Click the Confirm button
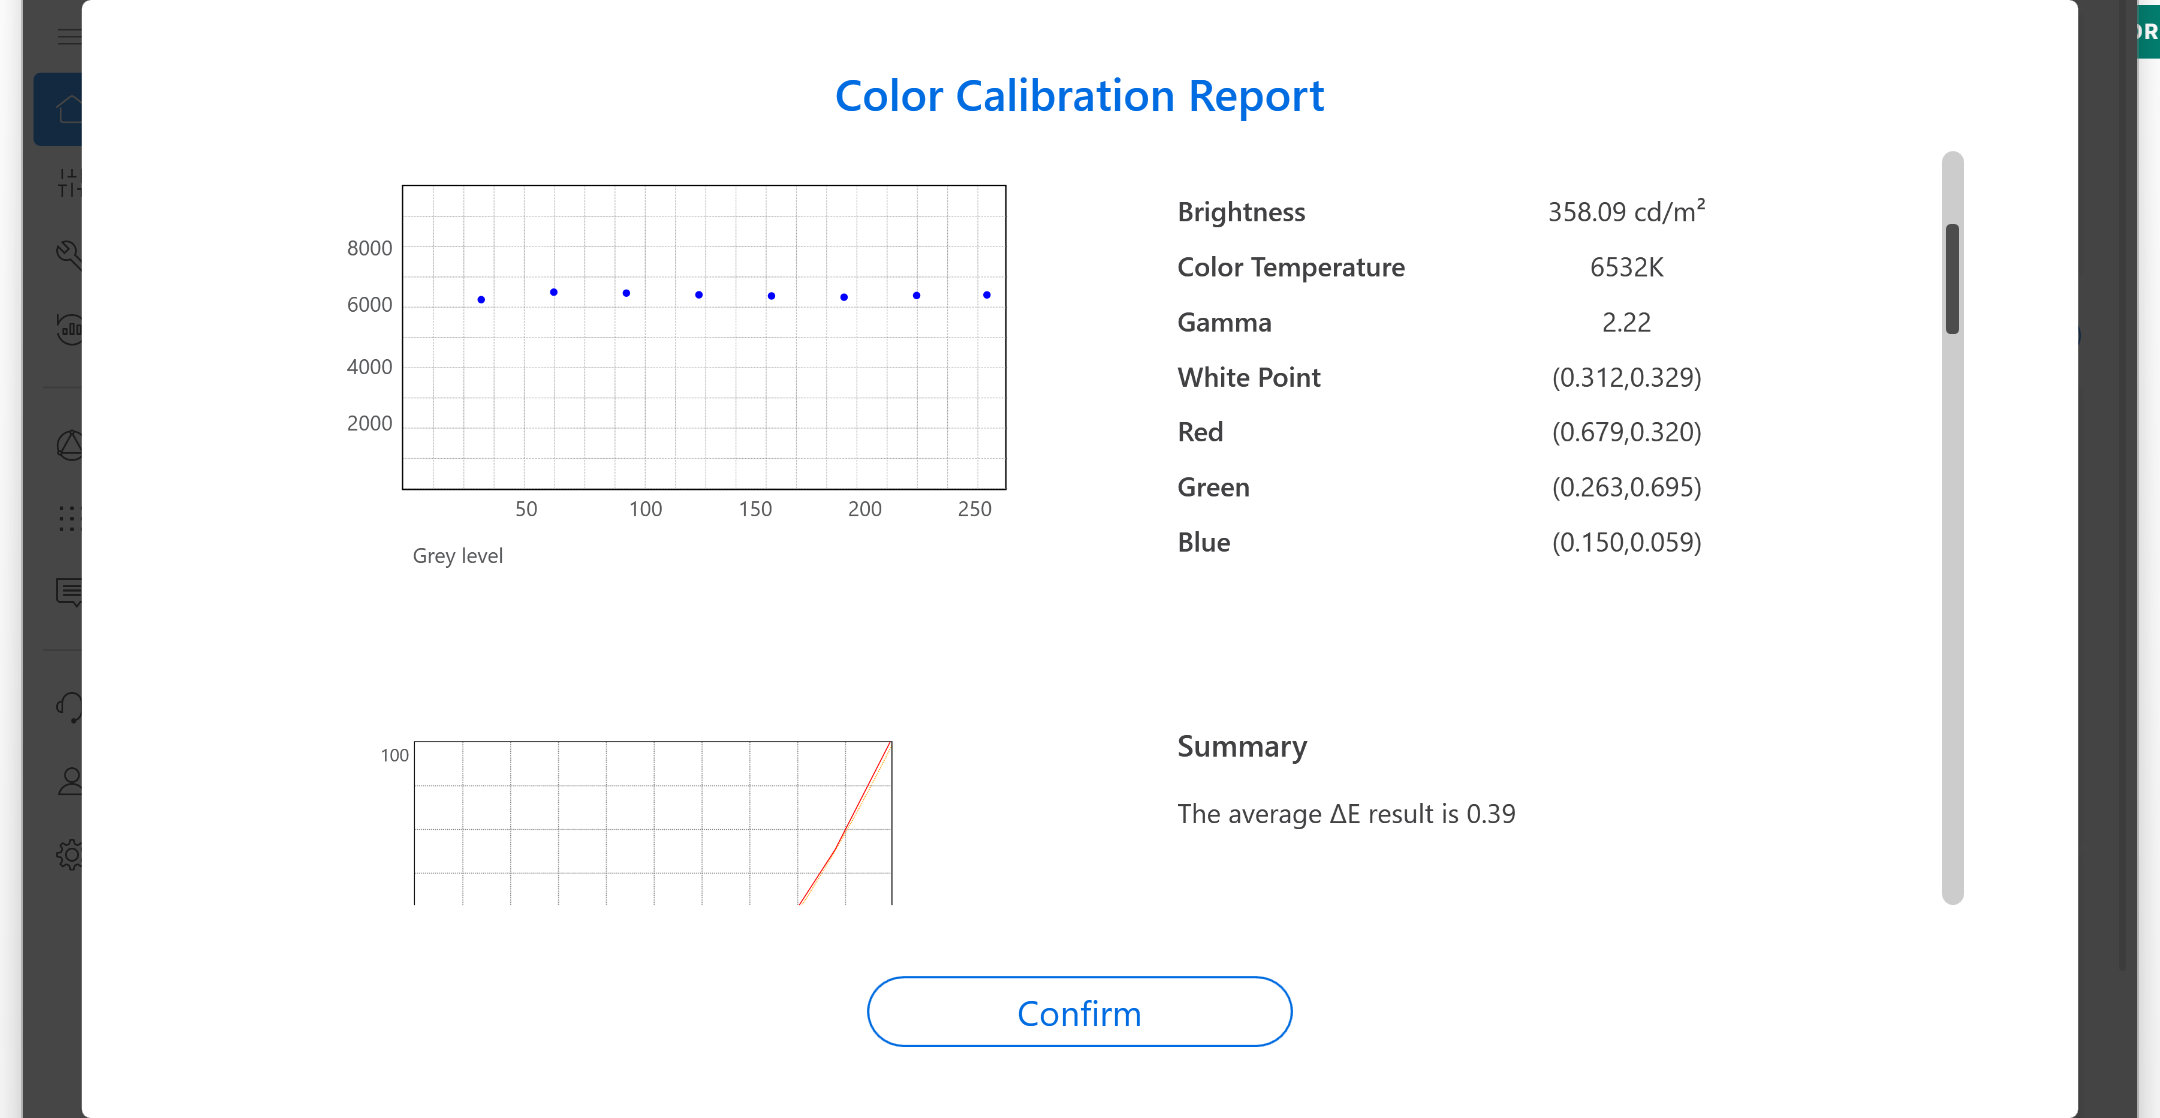 [1079, 1012]
